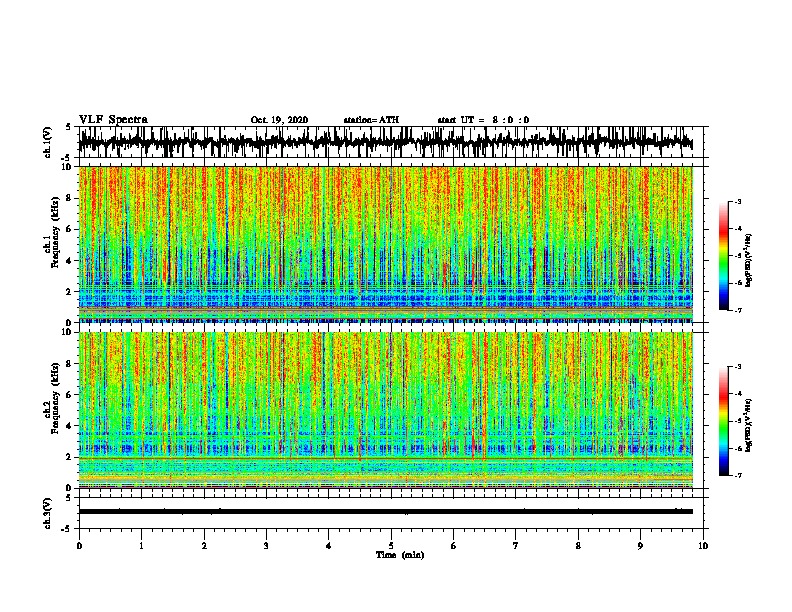Select the "start UT = 8 : 0 : 0" text

(x=483, y=120)
